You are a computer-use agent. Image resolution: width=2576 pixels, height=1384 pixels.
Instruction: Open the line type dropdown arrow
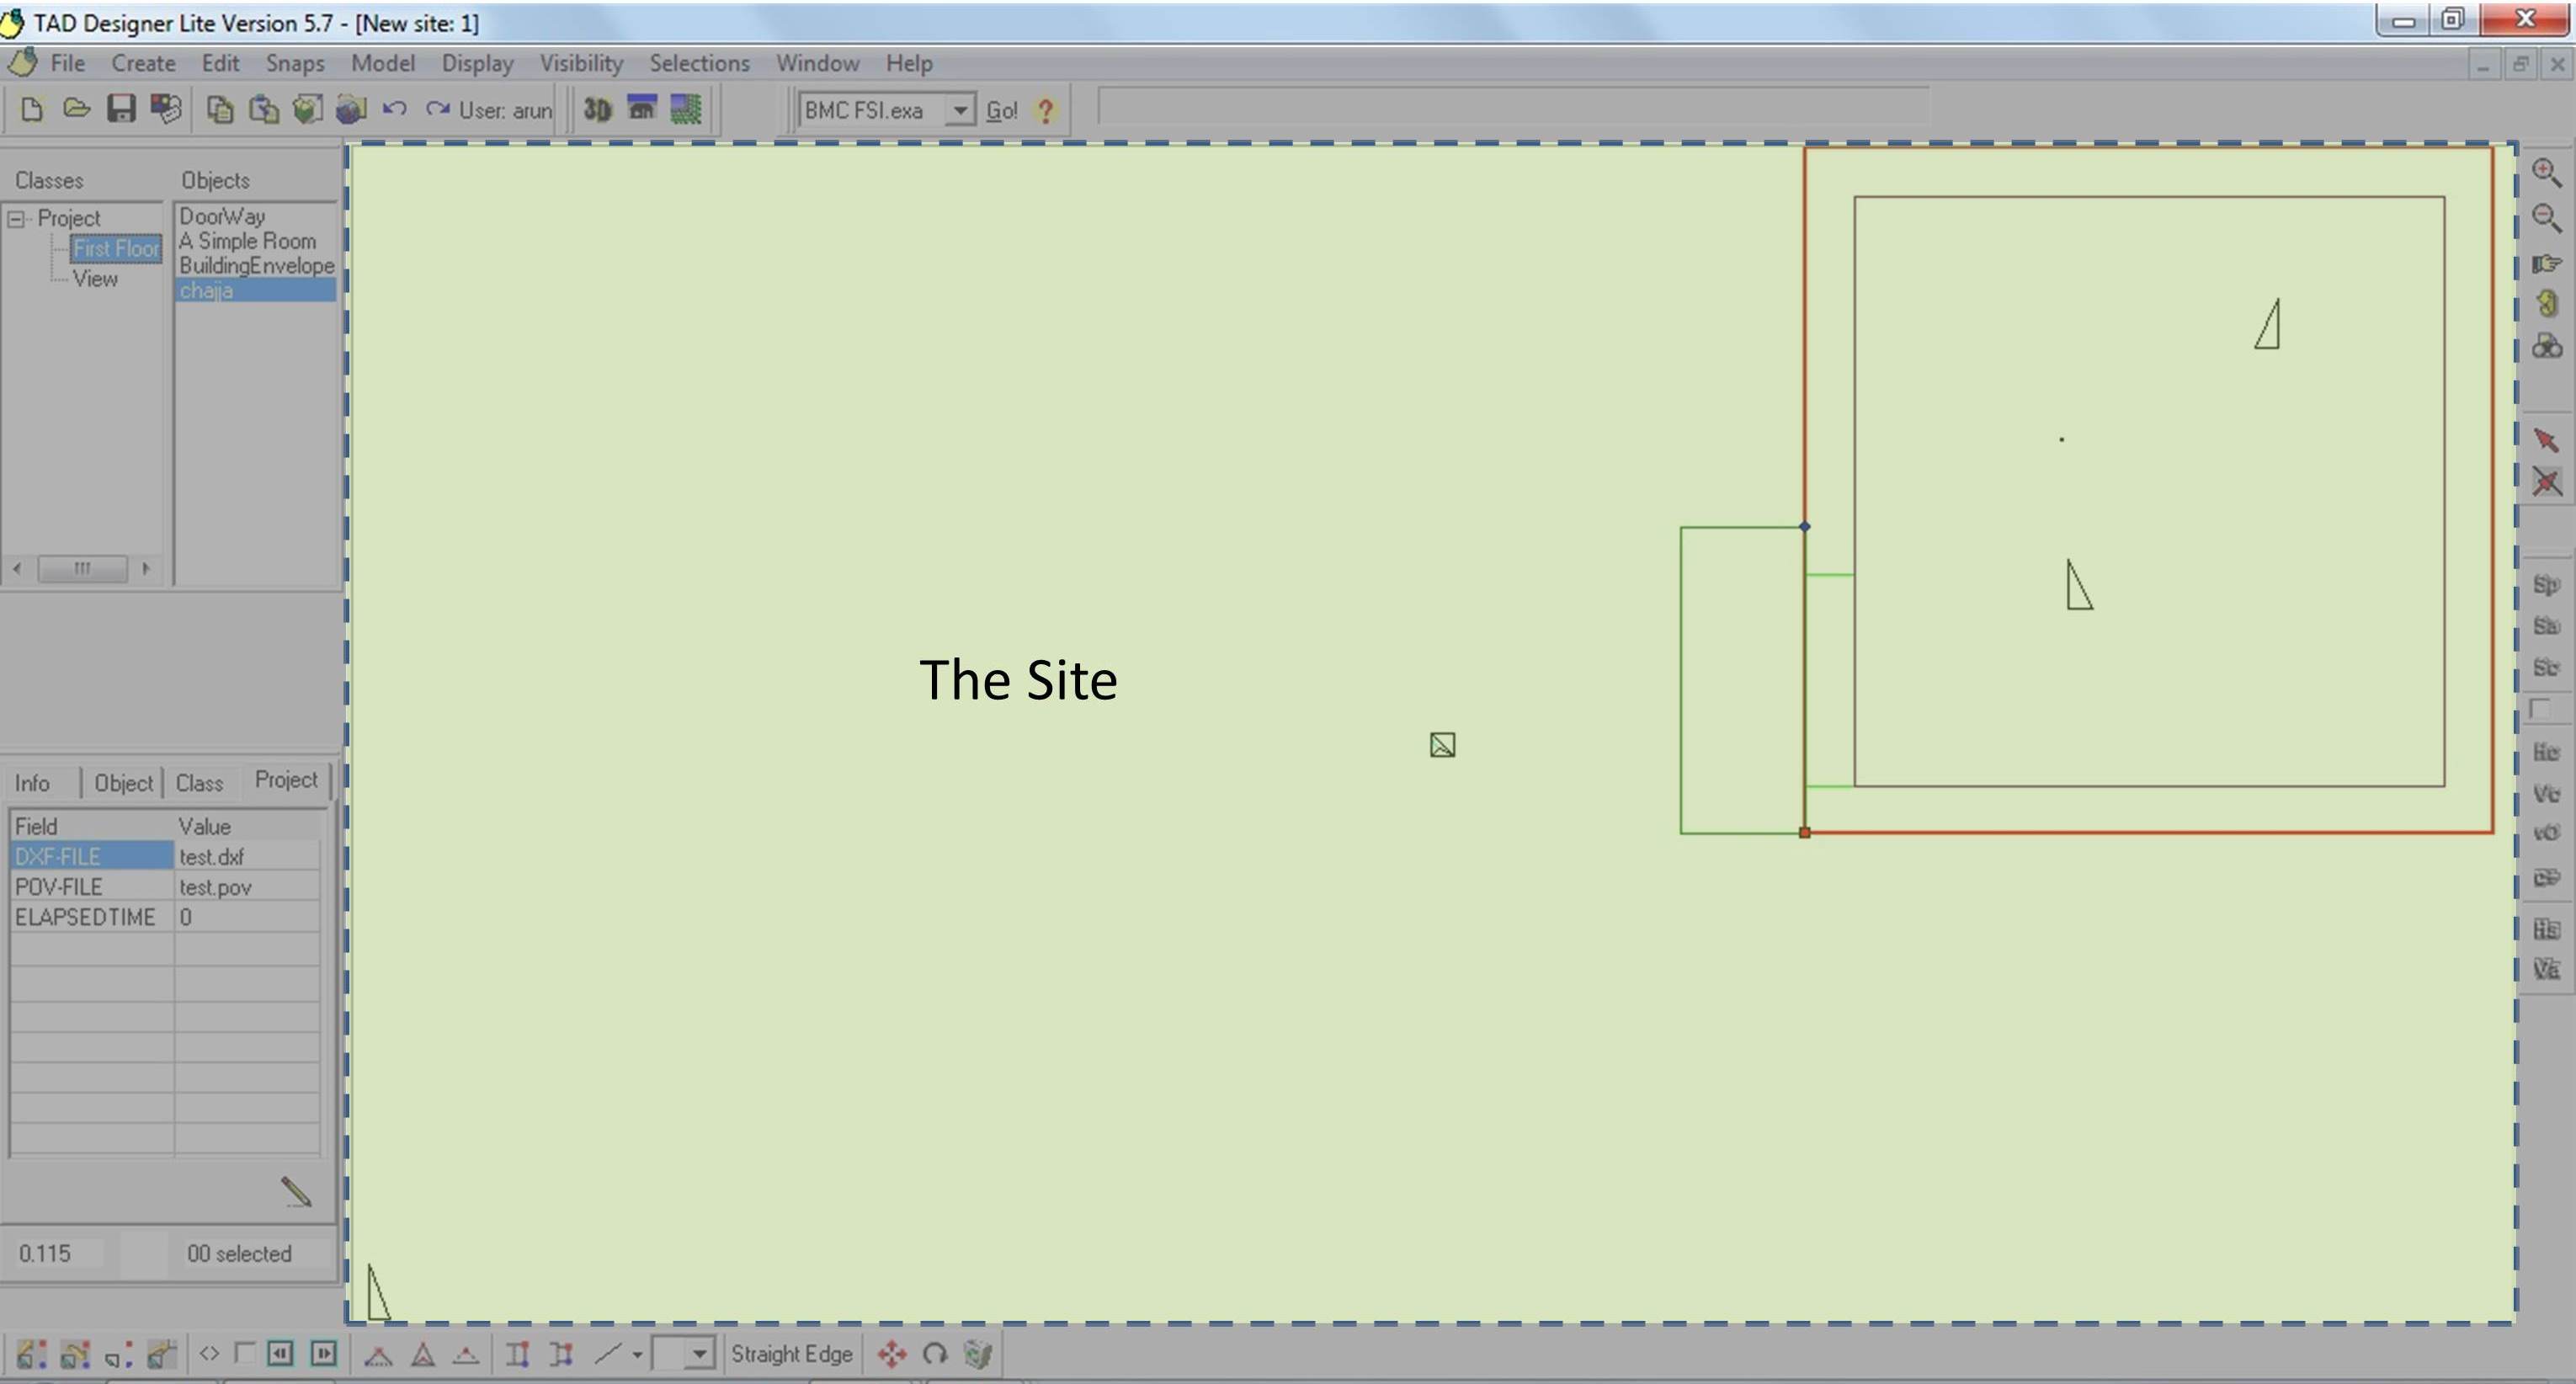point(637,1355)
